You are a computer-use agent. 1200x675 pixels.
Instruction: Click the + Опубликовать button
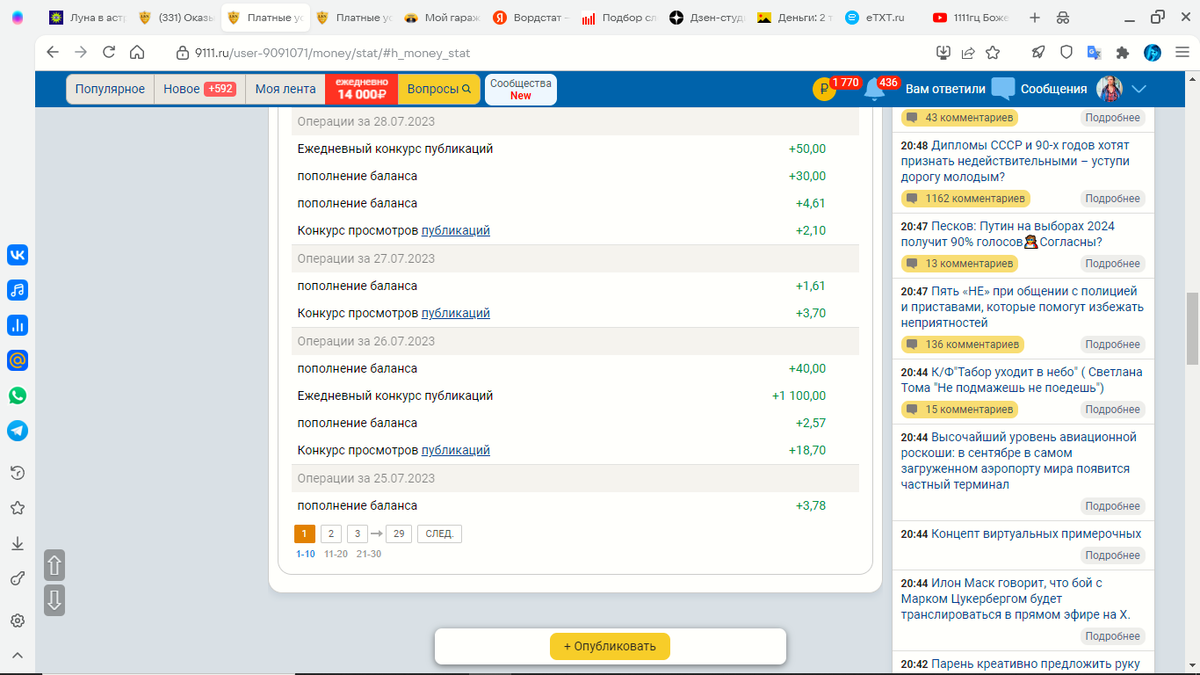click(x=608, y=646)
